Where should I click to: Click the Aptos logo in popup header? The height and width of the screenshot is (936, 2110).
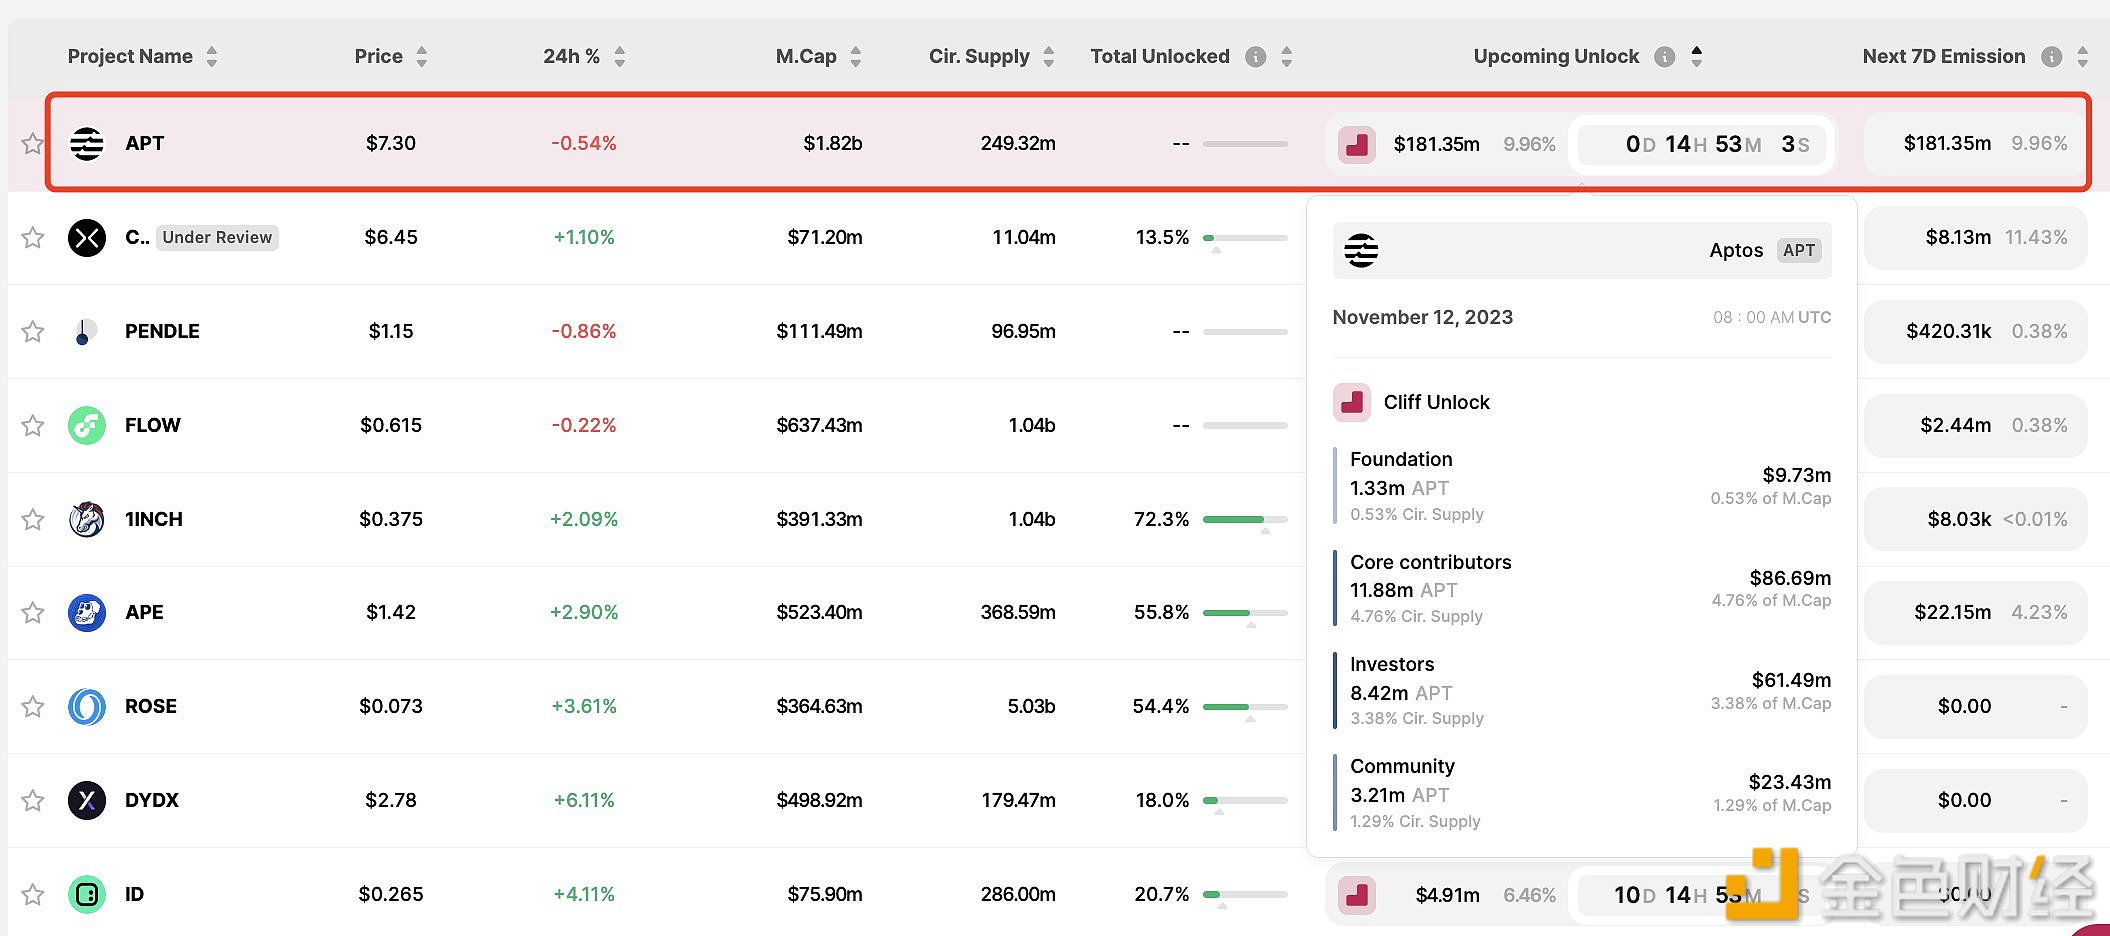1361,250
